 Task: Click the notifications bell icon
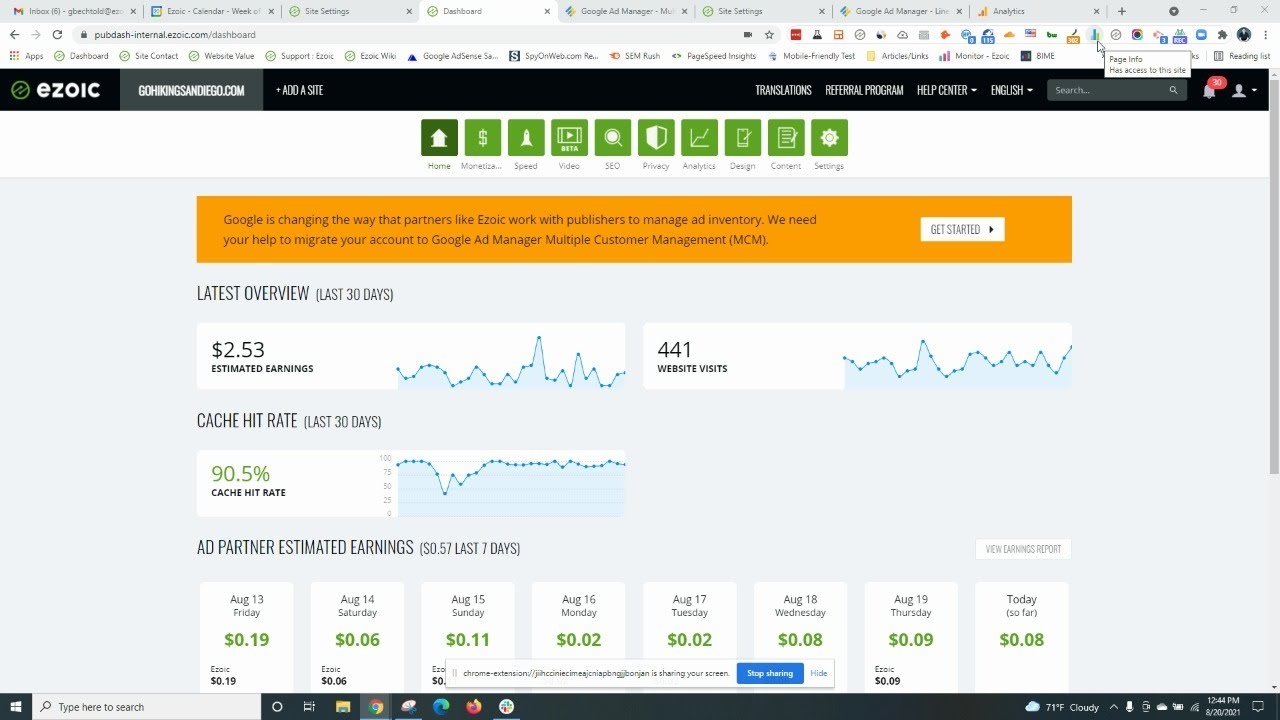tap(1209, 90)
